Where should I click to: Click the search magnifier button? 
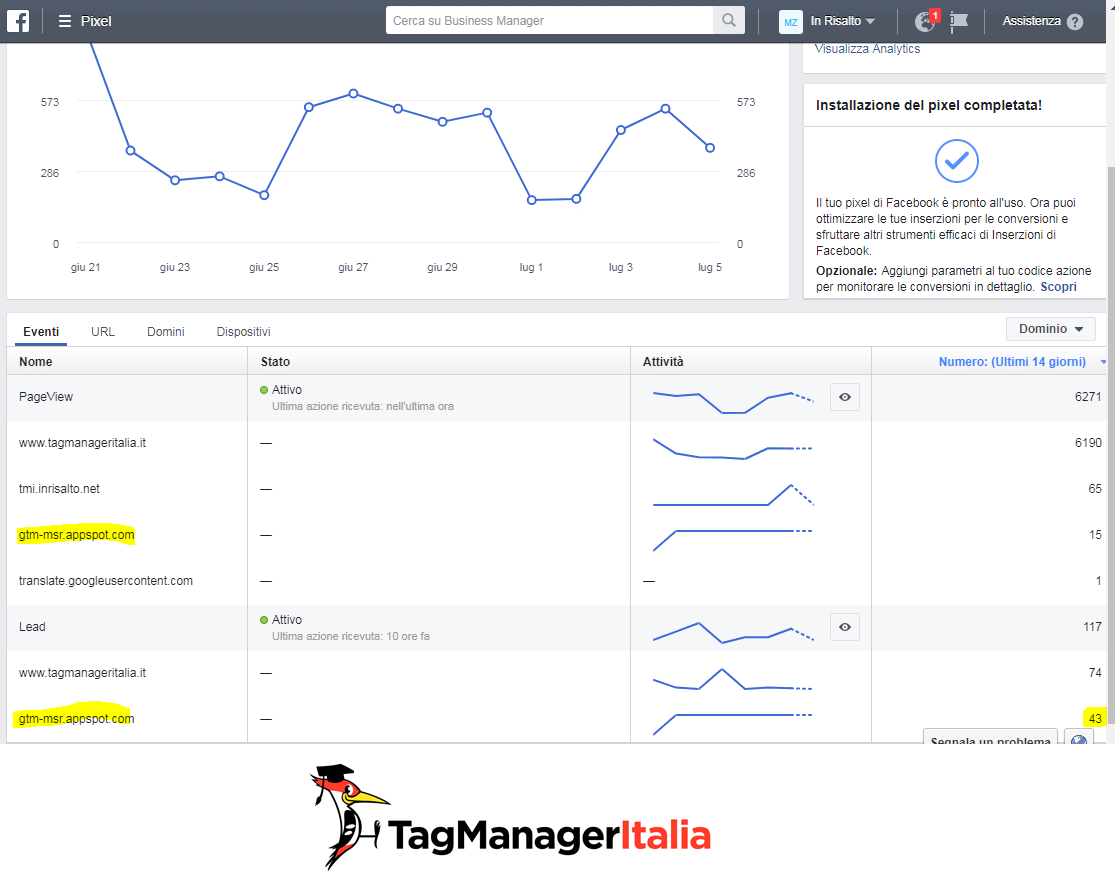point(729,21)
